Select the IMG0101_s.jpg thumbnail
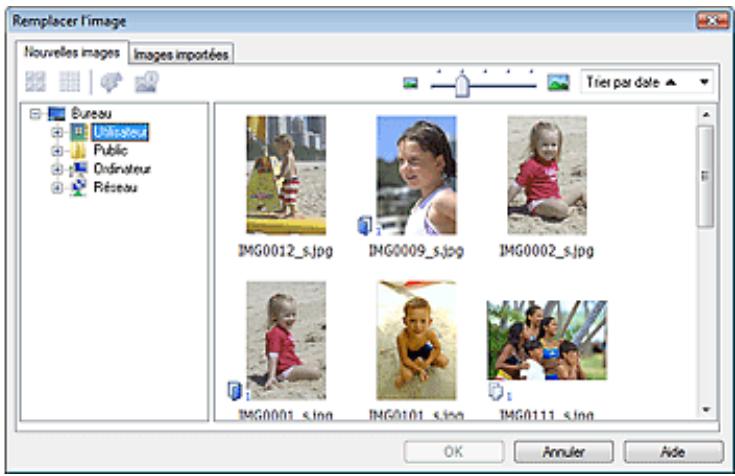The height and width of the screenshot is (476, 735). [x=416, y=340]
